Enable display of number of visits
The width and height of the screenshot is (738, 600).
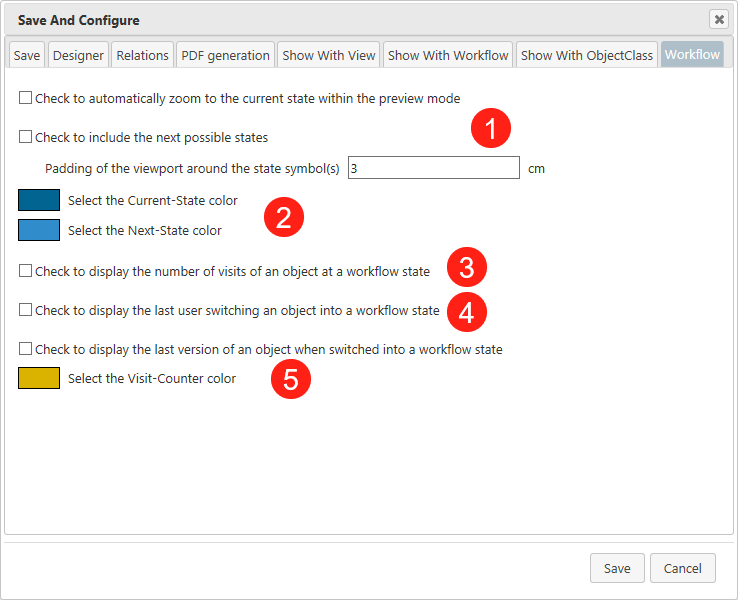[x=25, y=270]
